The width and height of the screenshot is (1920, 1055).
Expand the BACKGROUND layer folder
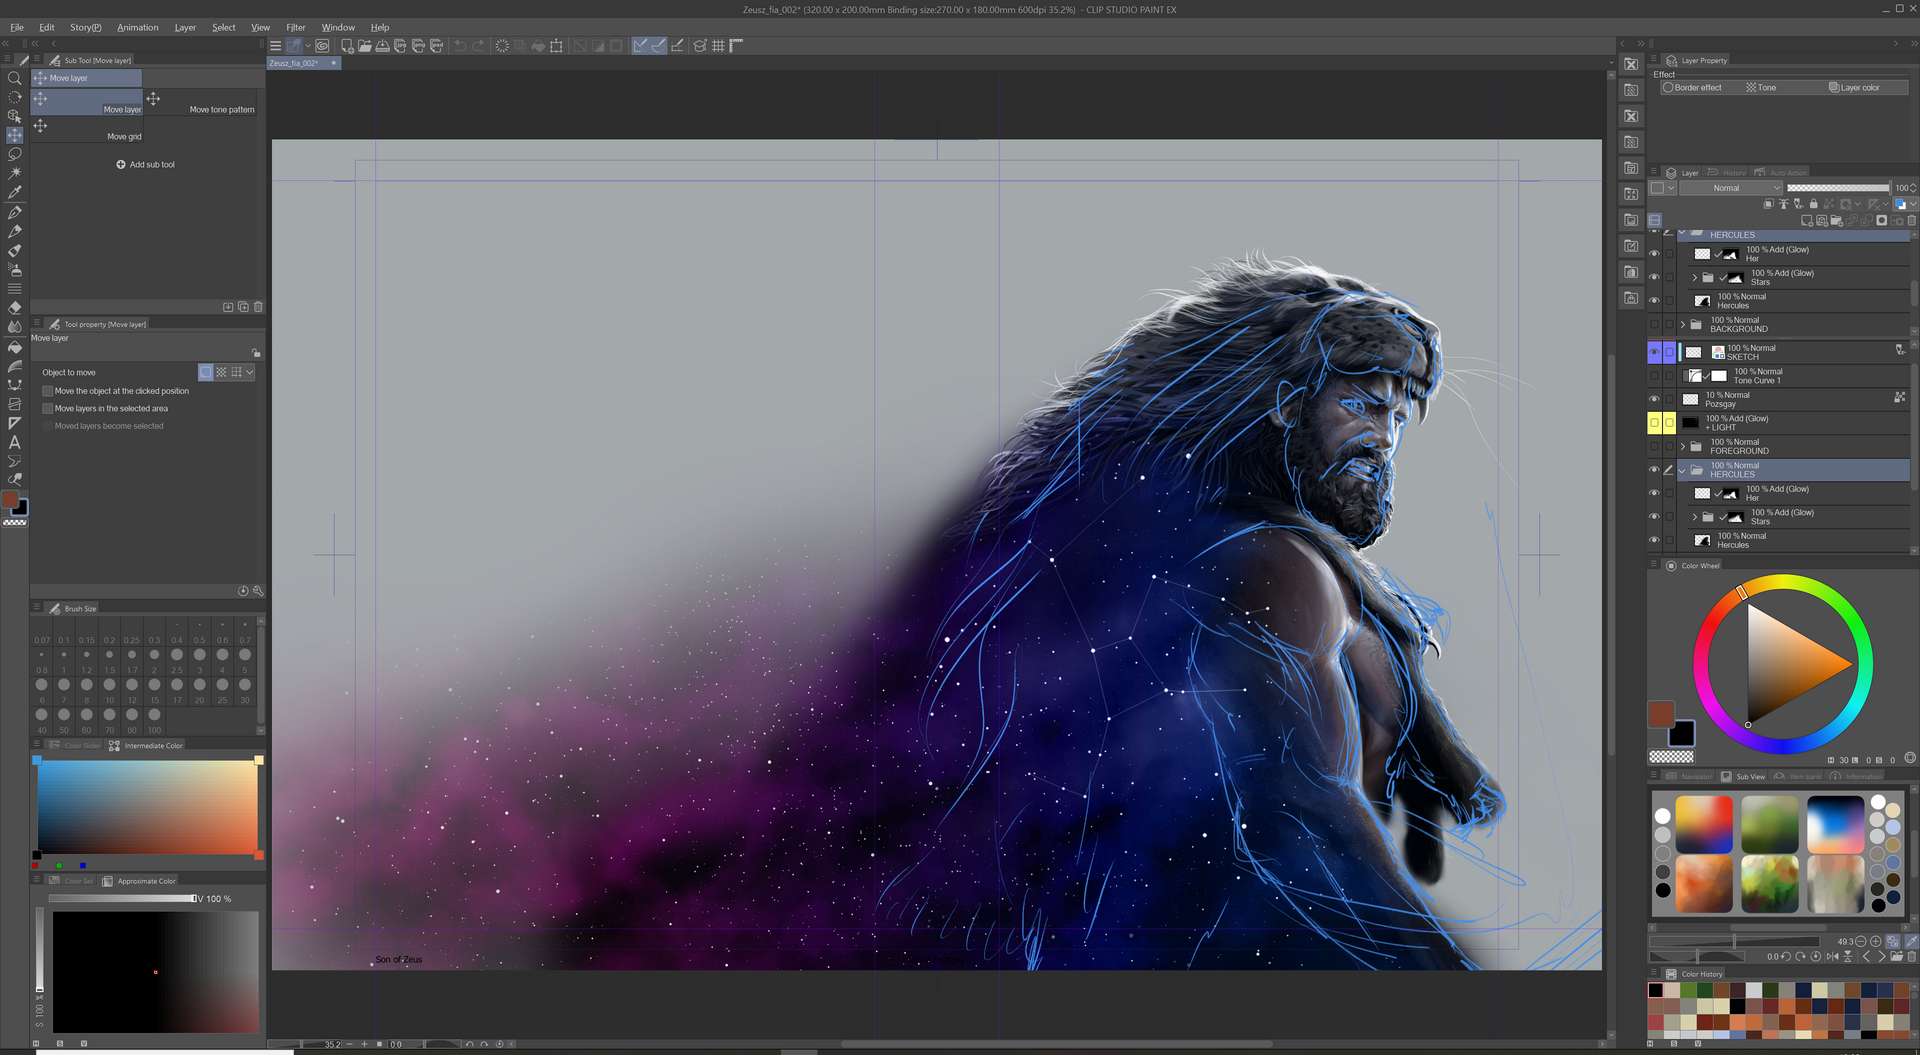coord(1683,324)
